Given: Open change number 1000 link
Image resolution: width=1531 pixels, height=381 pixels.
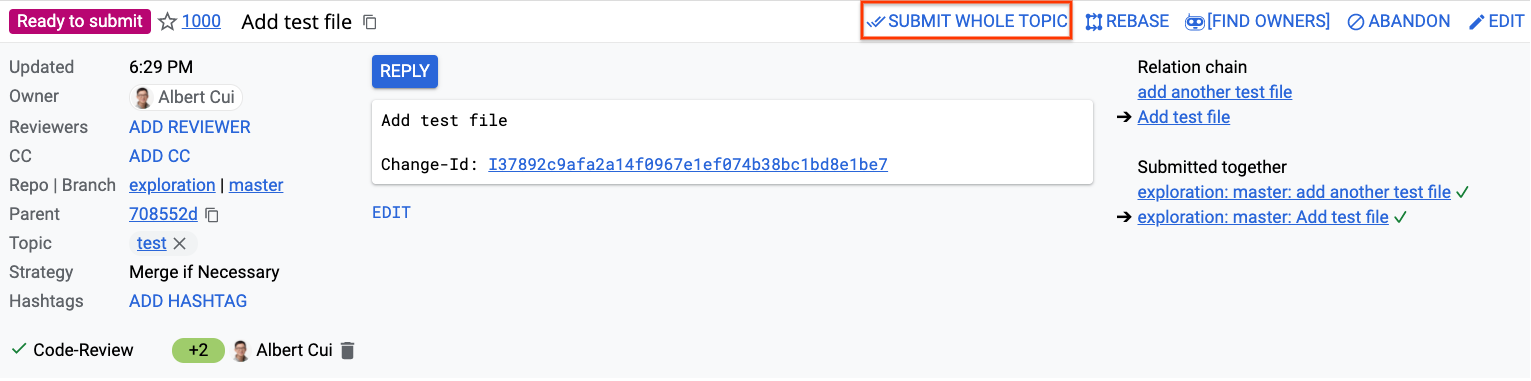Looking at the screenshot, I should tap(201, 21).
